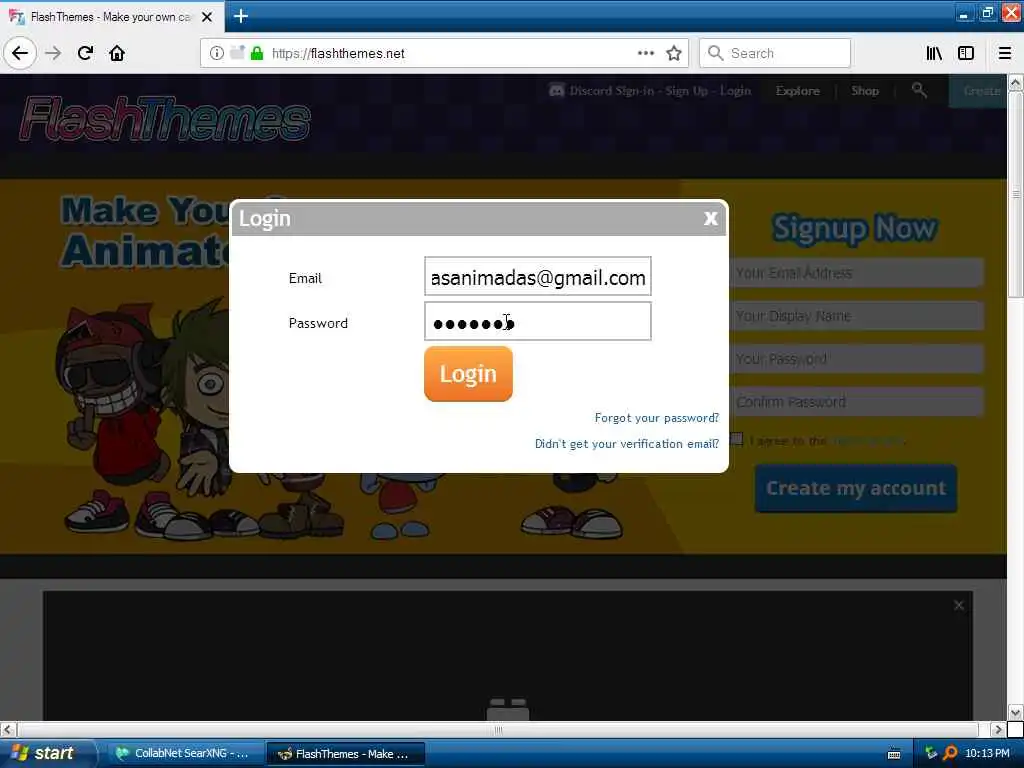1024x768 pixels.
Task: Open the browser home page icon
Action: click(x=117, y=53)
